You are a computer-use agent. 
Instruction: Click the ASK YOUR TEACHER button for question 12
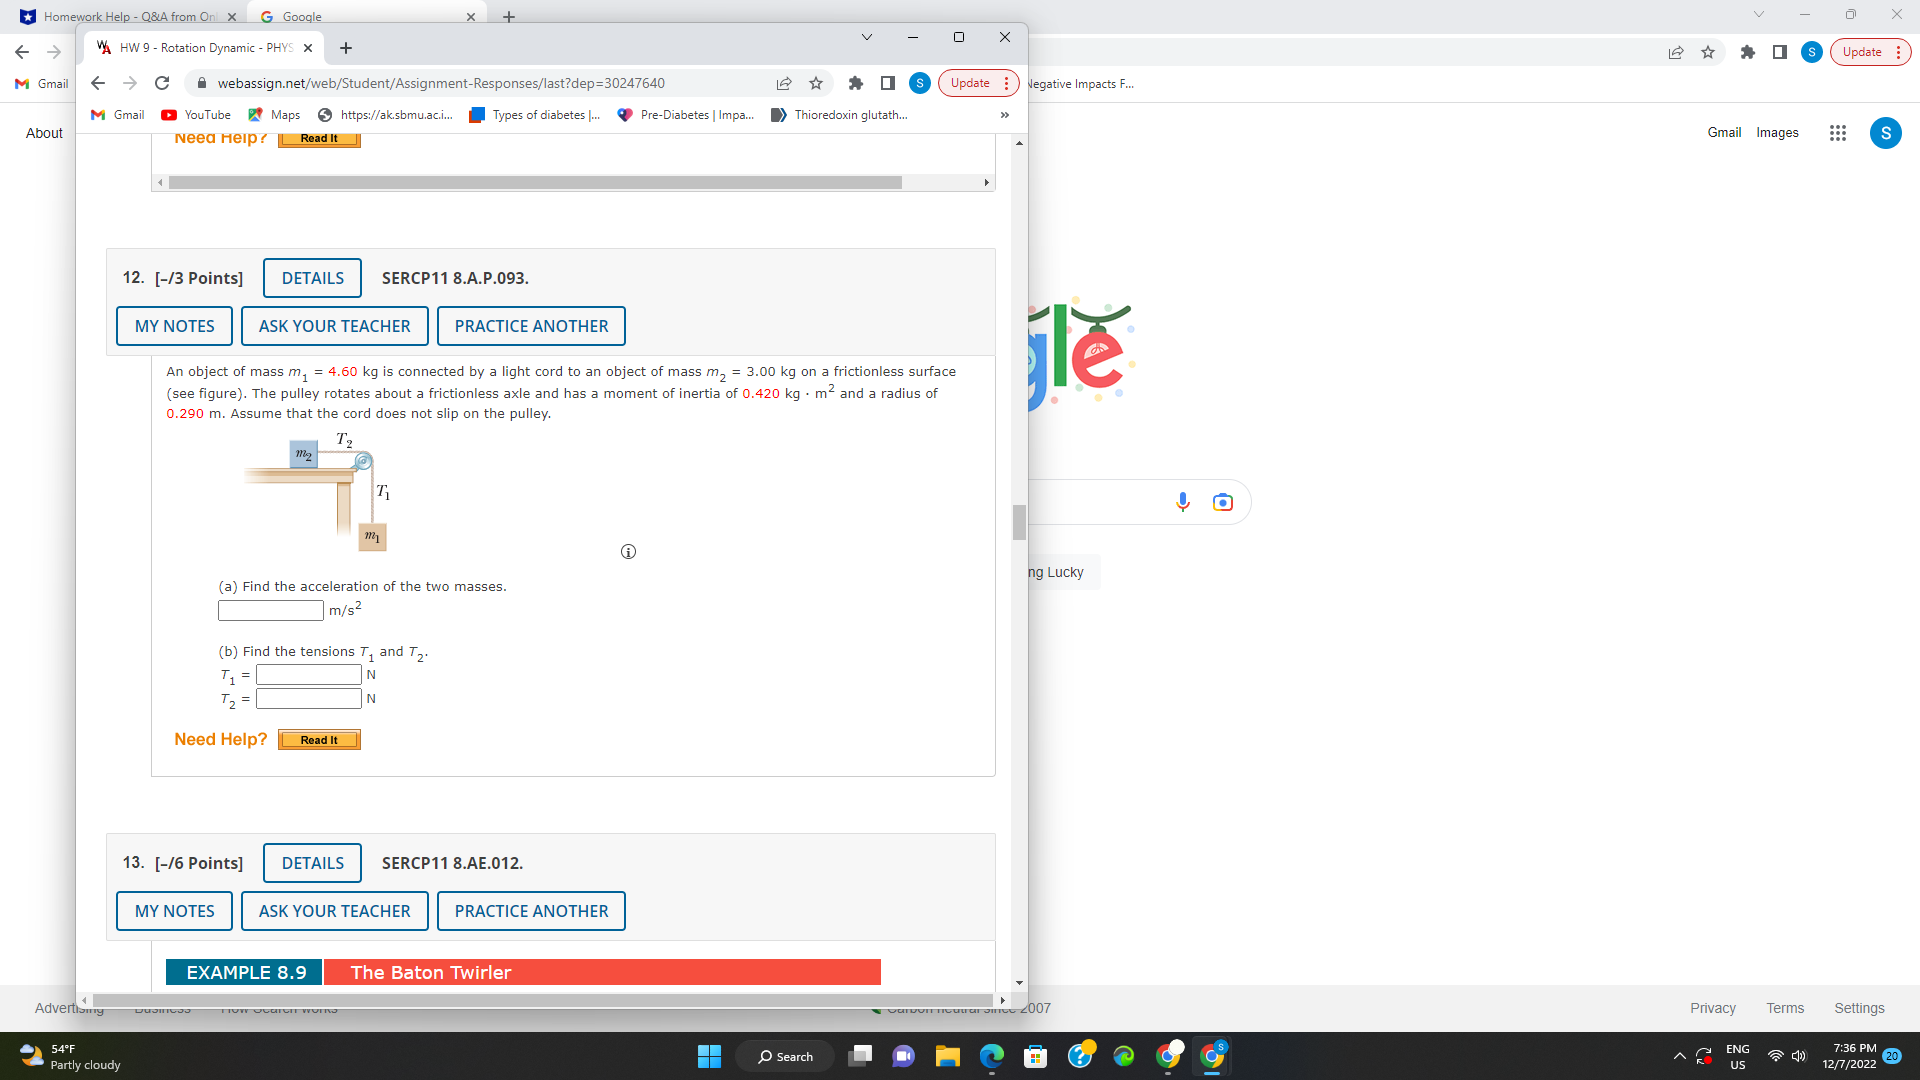click(334, 326)
